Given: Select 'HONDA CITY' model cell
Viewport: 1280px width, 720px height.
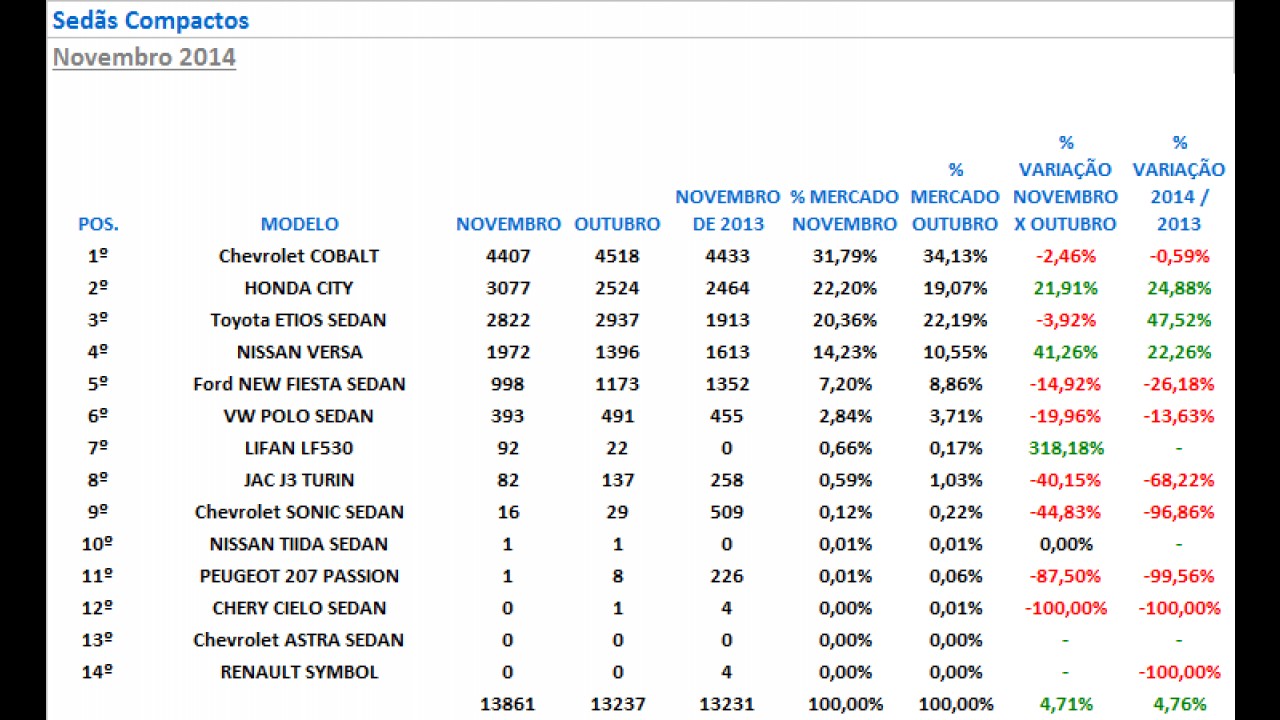Looking at the screenshot, I should pos(299,288).
